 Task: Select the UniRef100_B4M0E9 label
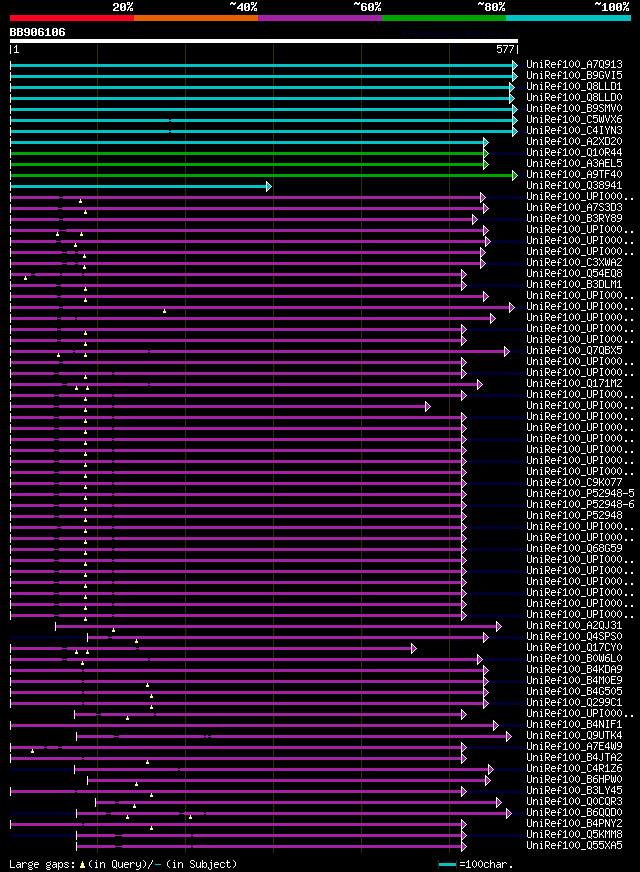pyautogui.click(x=574, y=681)
